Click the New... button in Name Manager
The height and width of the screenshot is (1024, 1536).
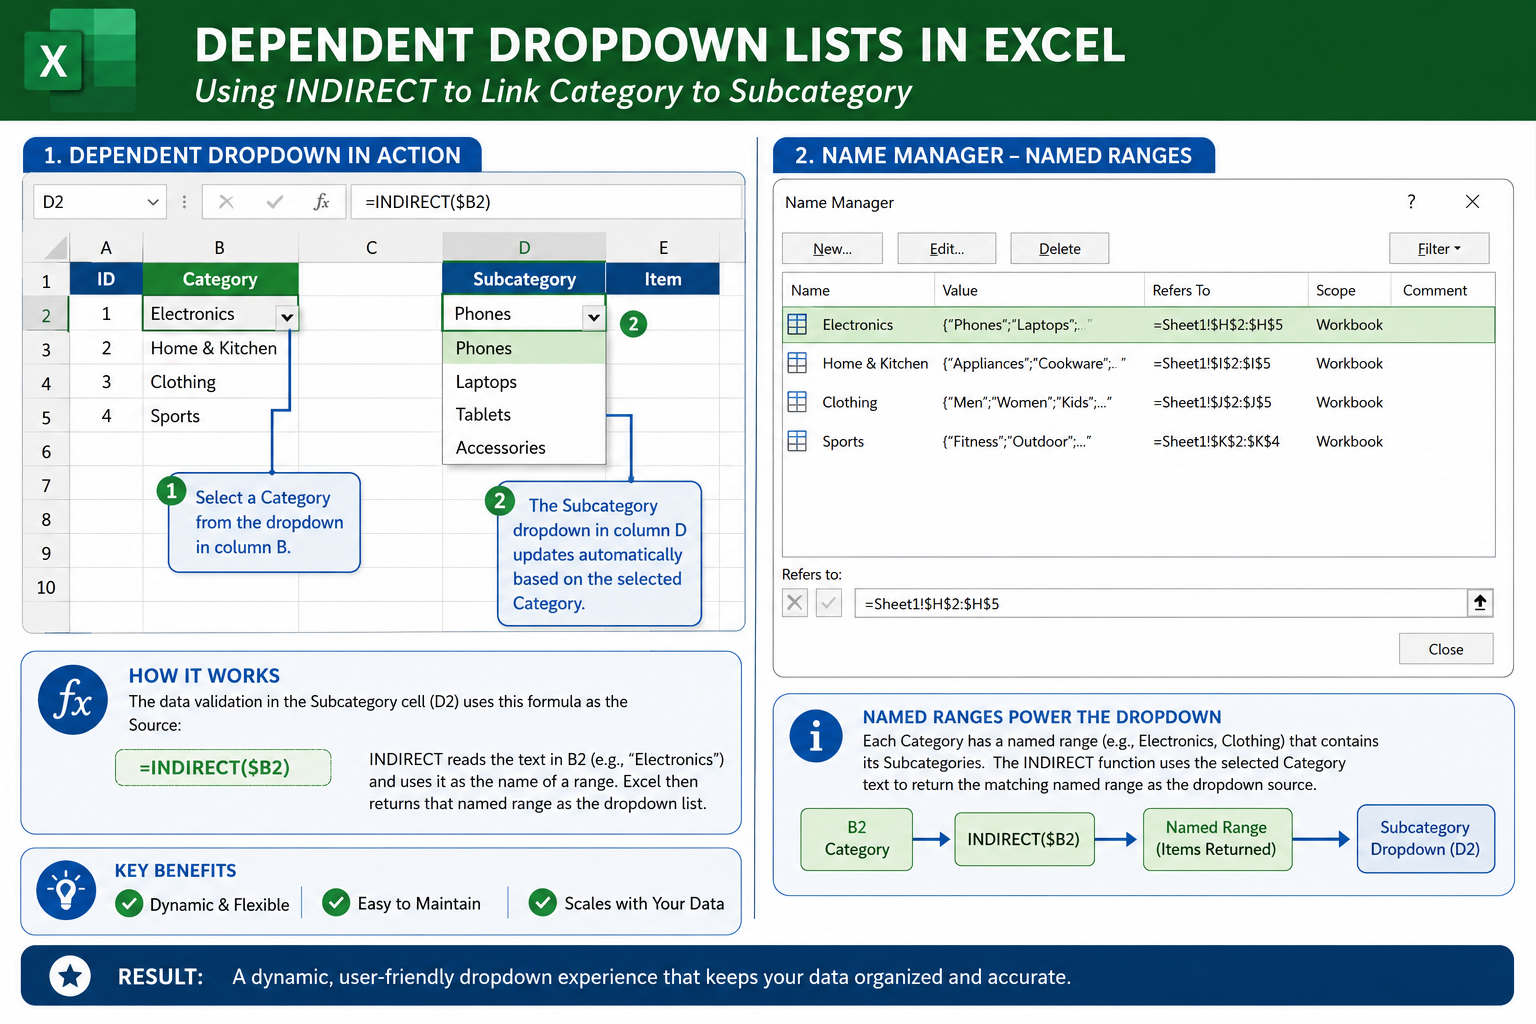pyautogui.click(x=832, y=249)
